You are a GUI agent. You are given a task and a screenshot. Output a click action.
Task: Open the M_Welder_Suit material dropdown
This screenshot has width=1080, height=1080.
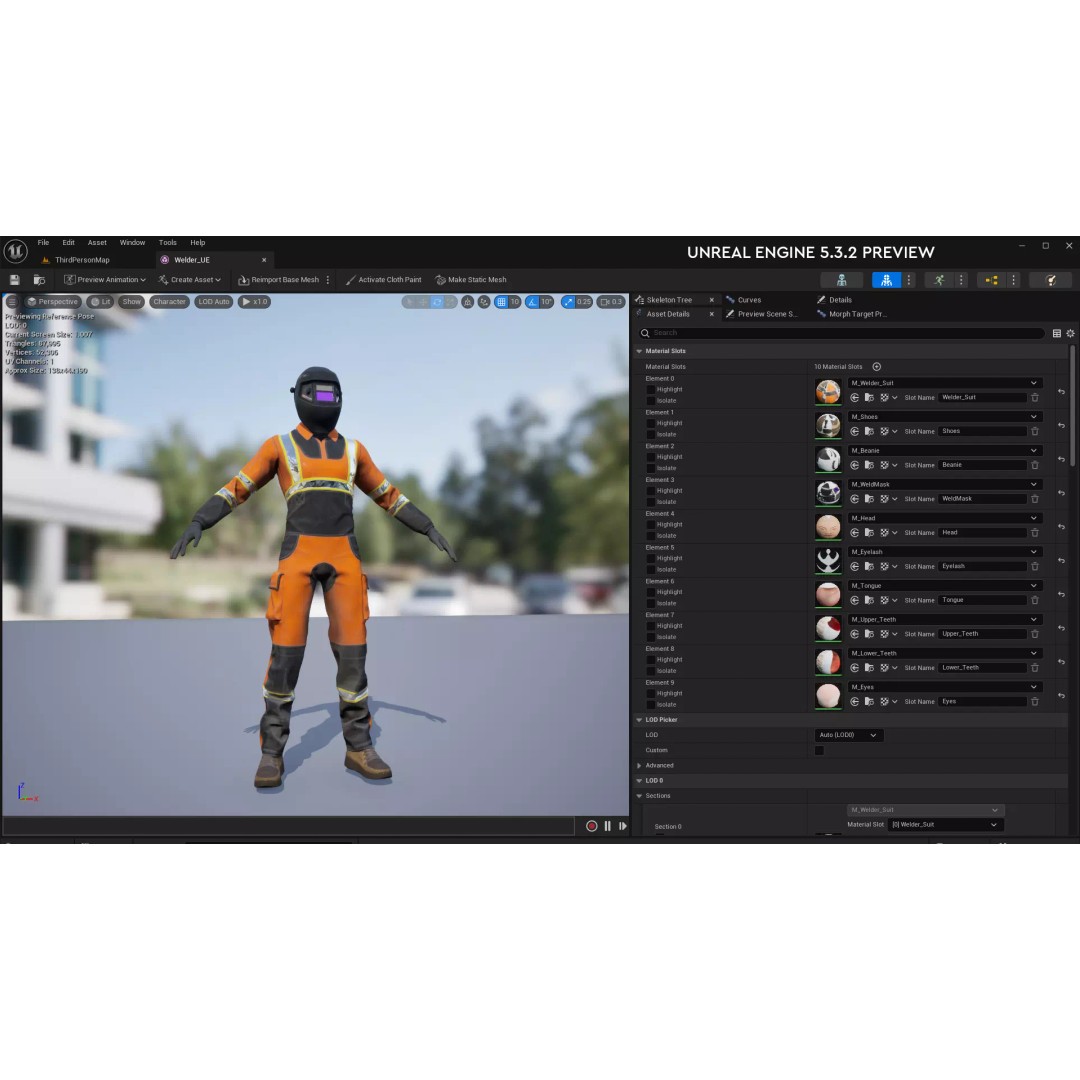[x=944, y=383]
